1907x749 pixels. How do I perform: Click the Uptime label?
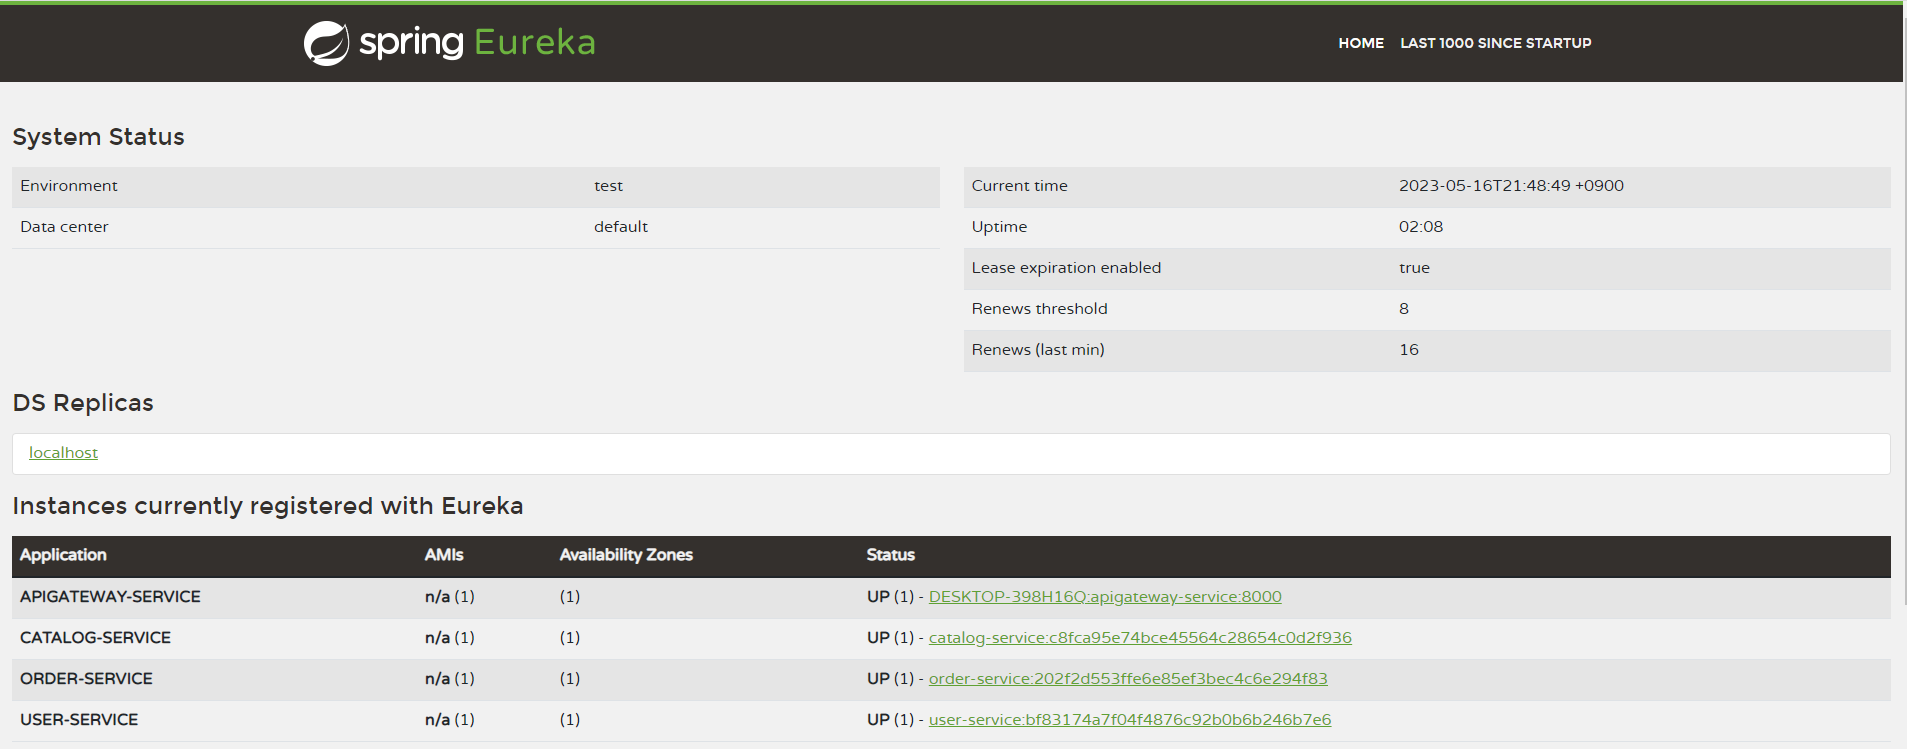(999, 227)
